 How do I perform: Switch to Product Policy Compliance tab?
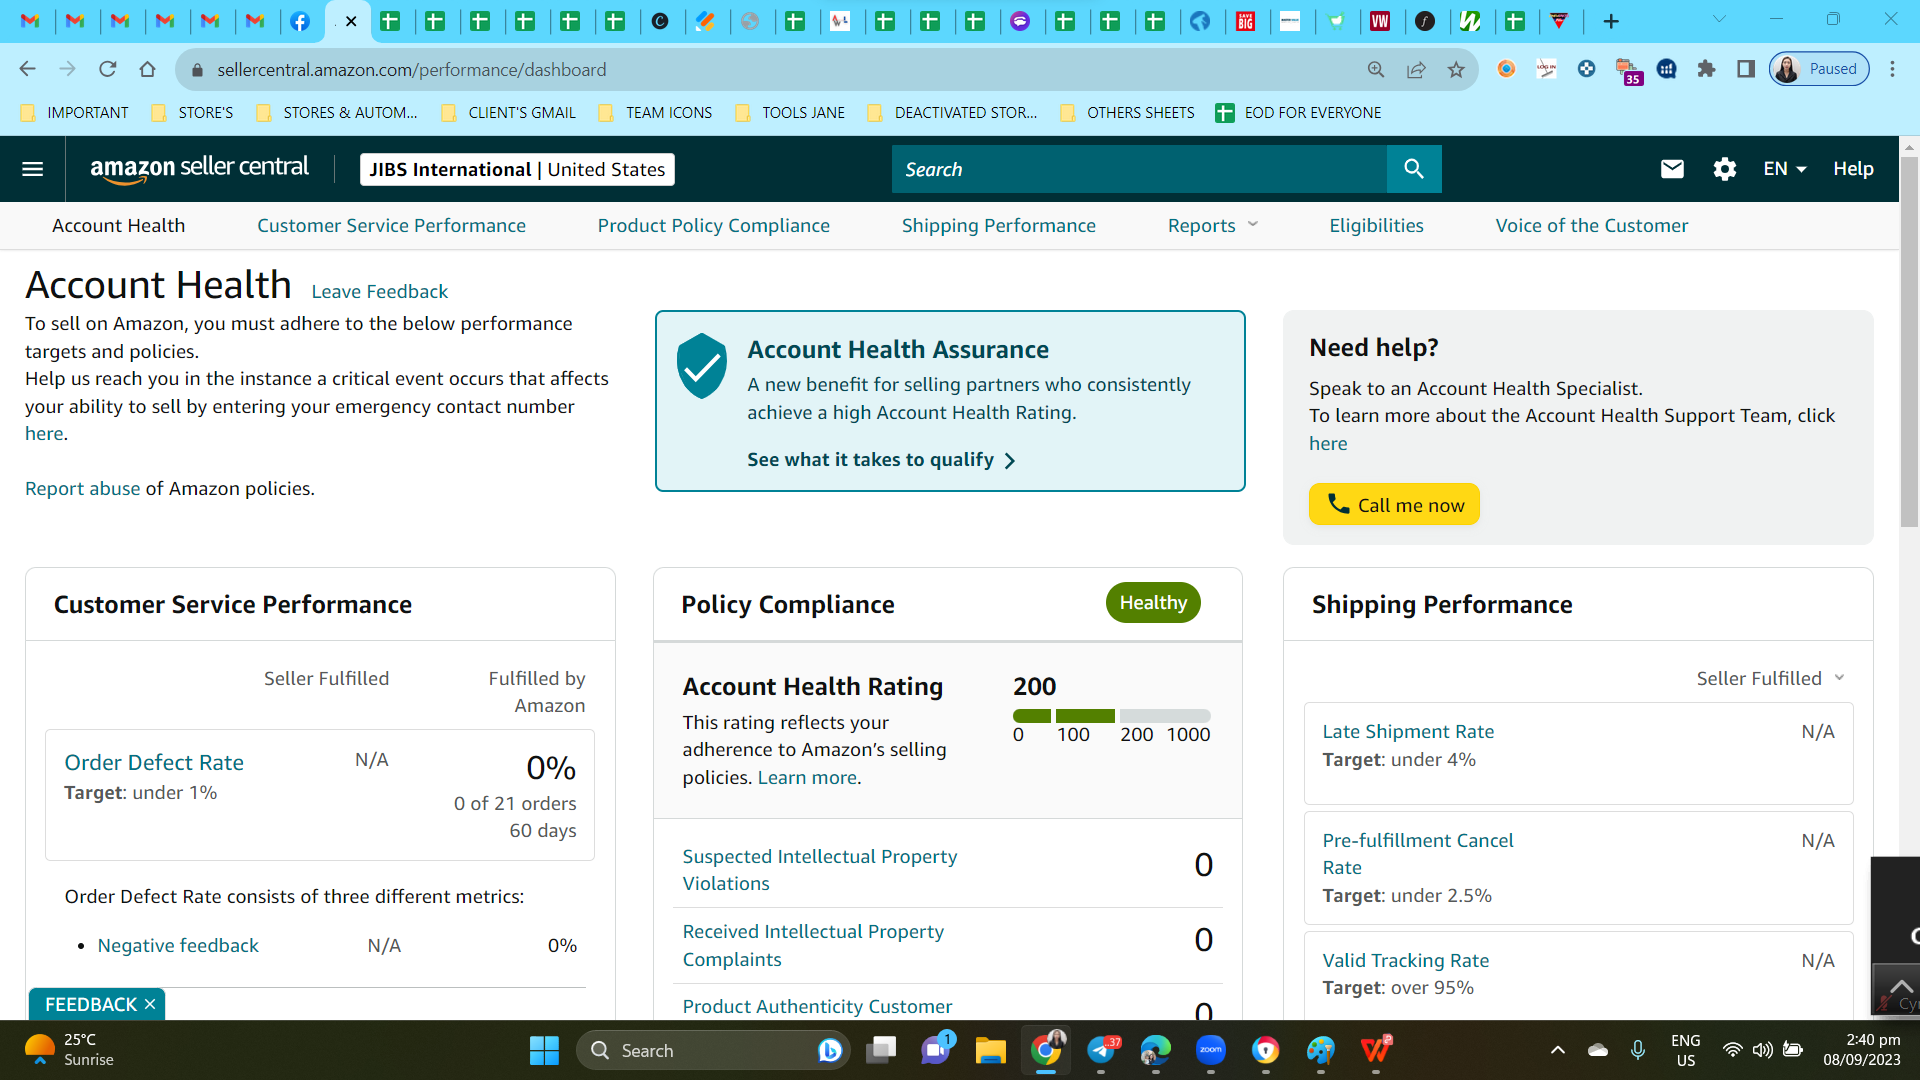714,226
